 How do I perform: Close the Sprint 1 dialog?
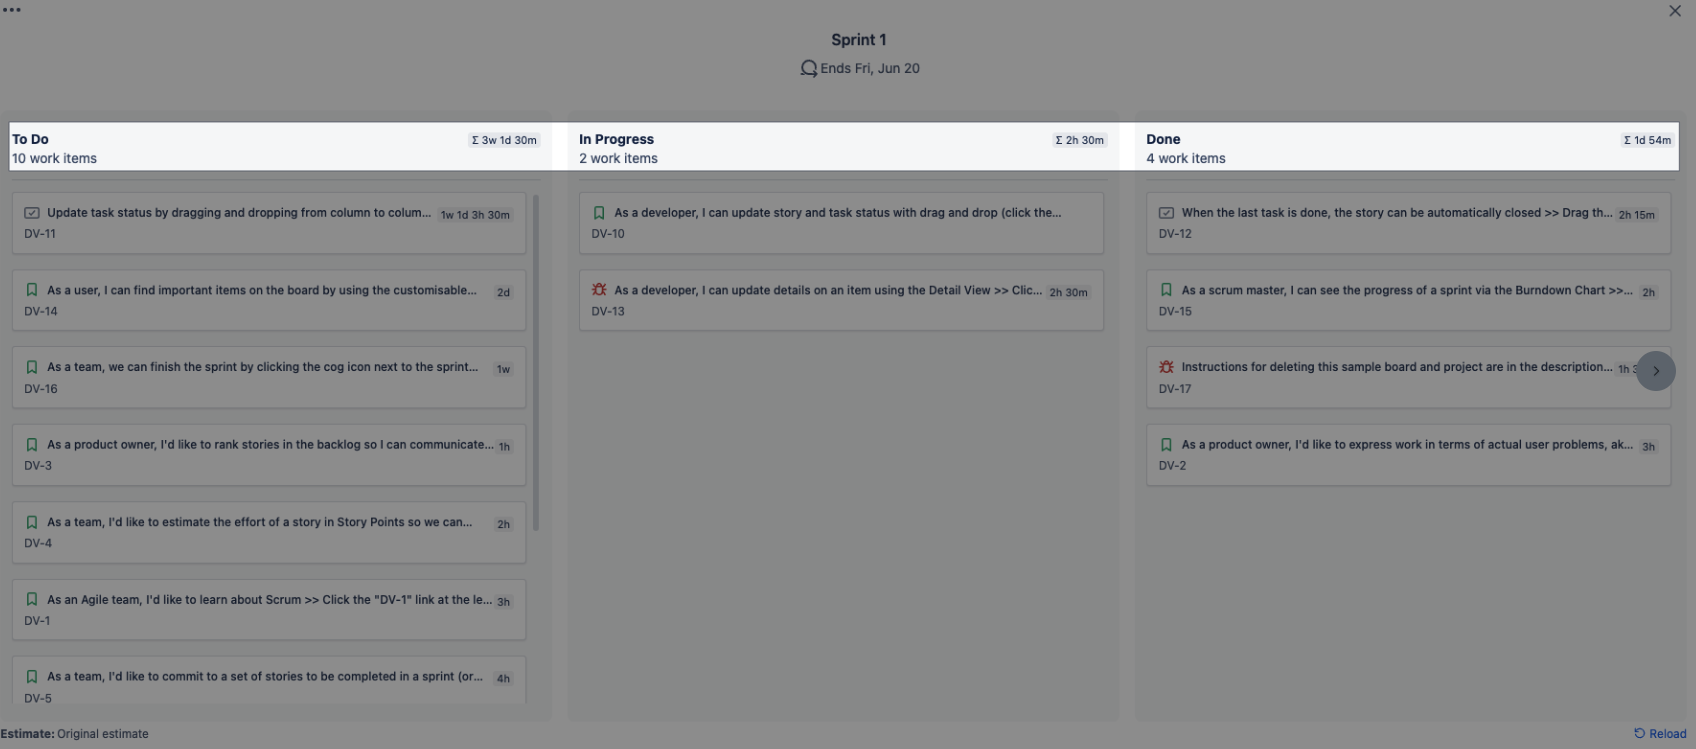pyautogui.click(x=1675, y=11)
